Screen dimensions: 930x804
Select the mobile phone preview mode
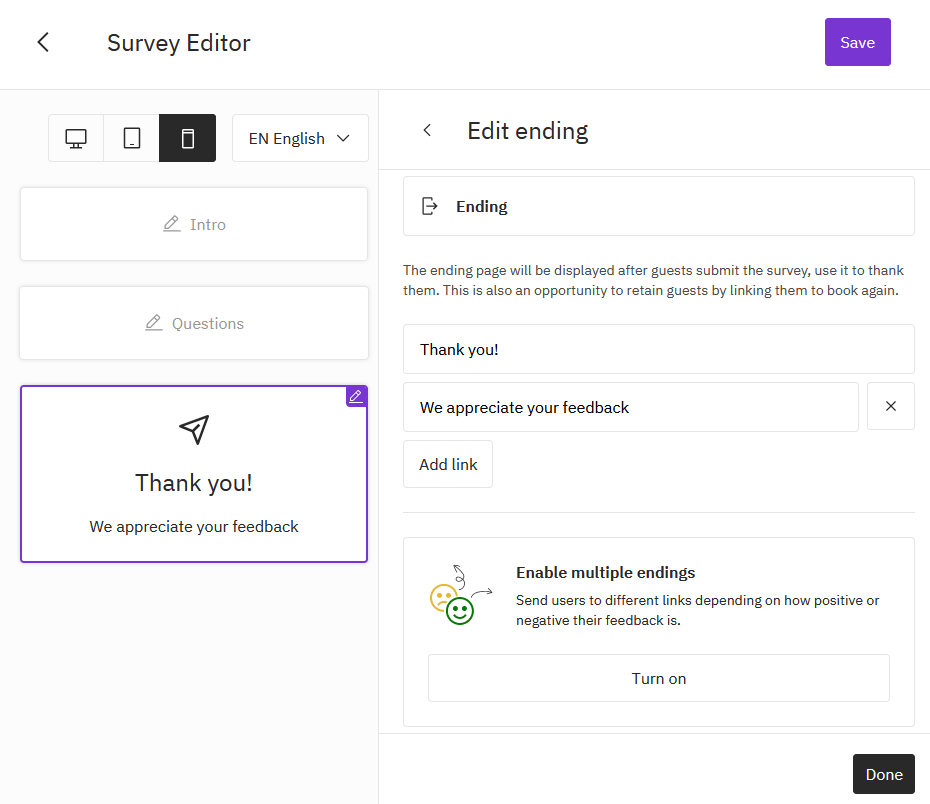coord(187,138)
